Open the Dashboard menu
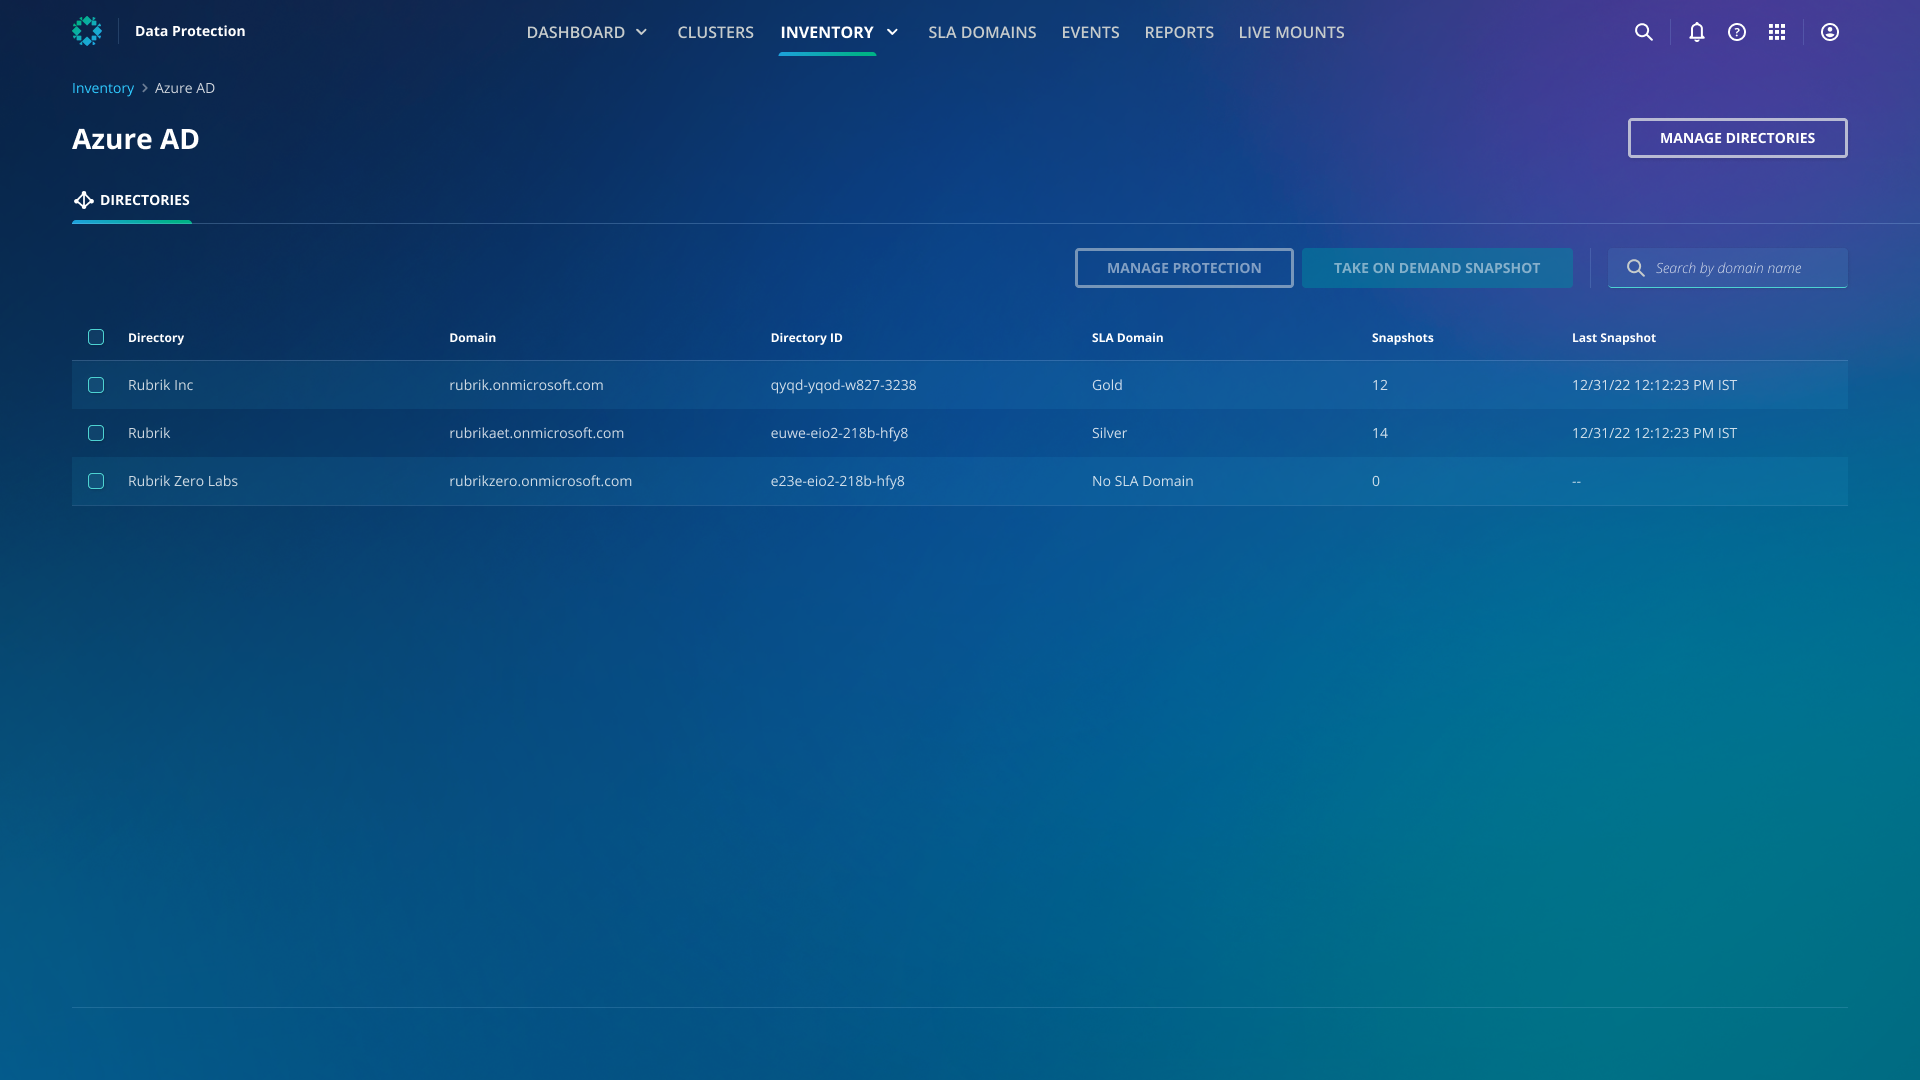Screen dimensions: 1920x1080 tap(576, 32)
